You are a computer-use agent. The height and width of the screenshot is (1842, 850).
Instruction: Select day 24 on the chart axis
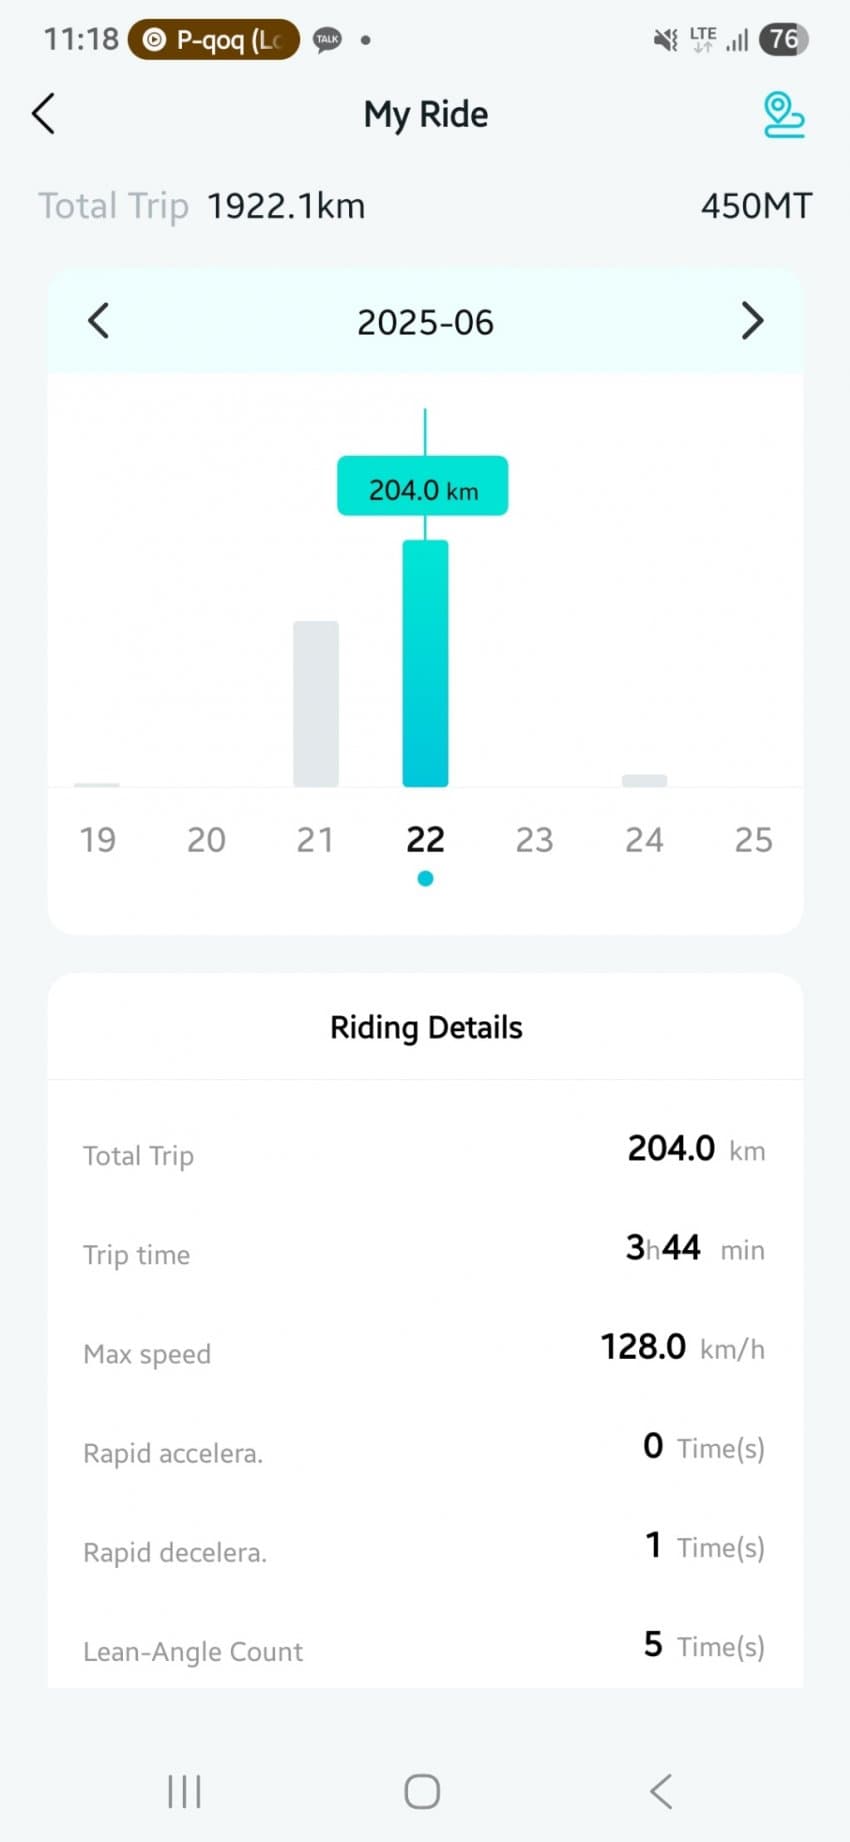pyautogui.click(x=644, y=839)
